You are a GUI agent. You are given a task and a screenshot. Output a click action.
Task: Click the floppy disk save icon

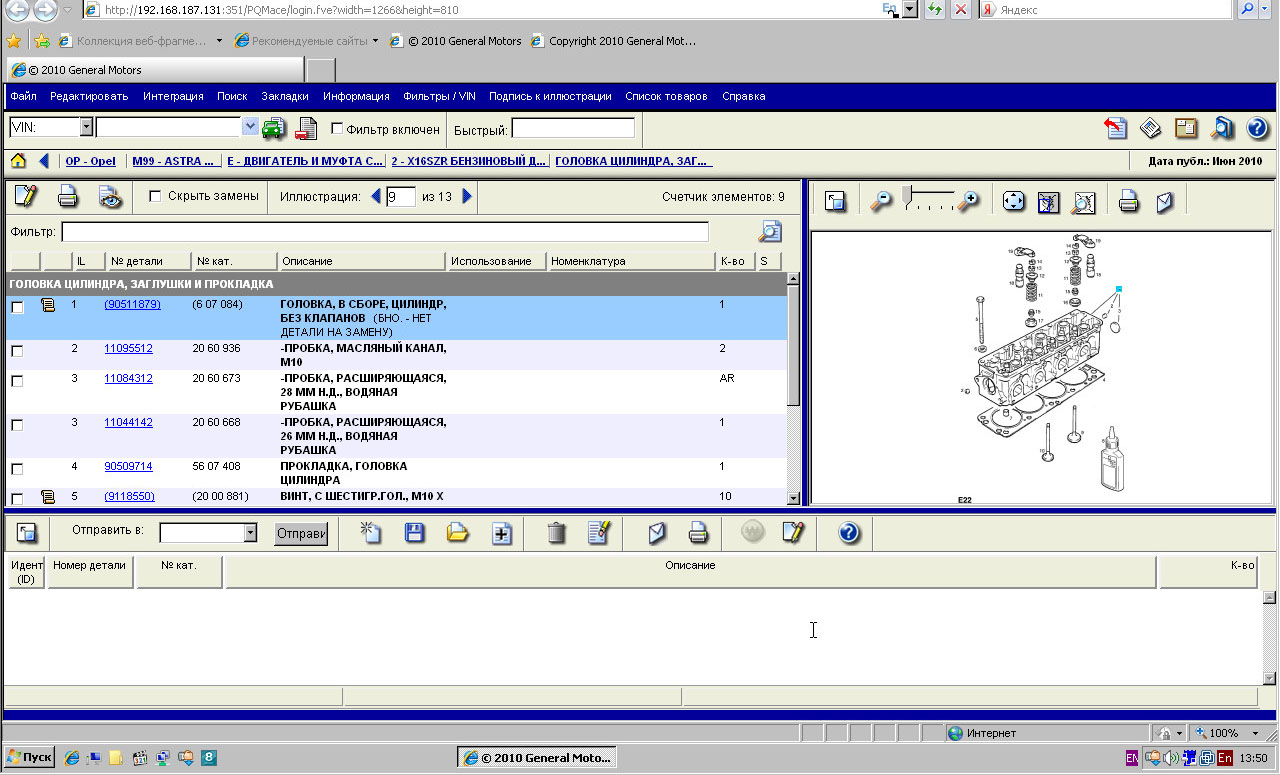pos(415,533)
